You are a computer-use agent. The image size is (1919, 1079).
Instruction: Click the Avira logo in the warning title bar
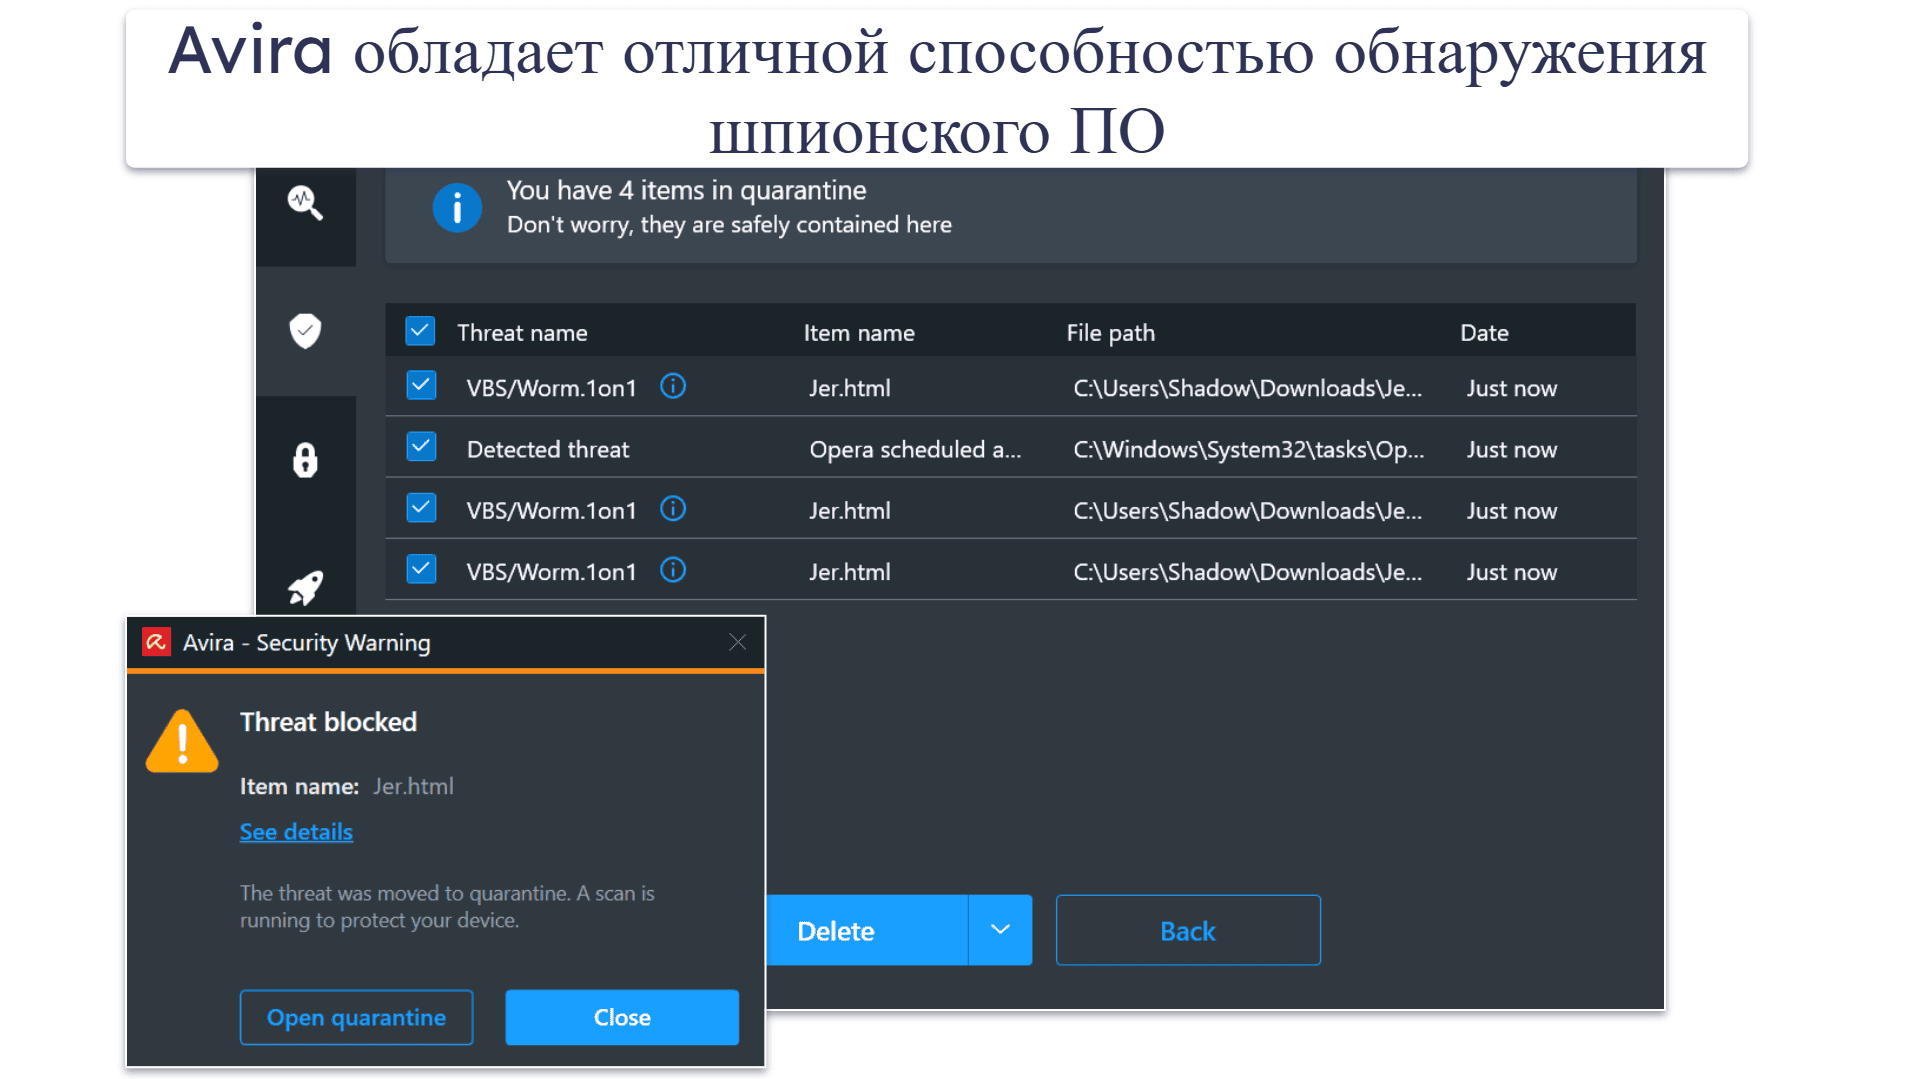coord(156,642)
